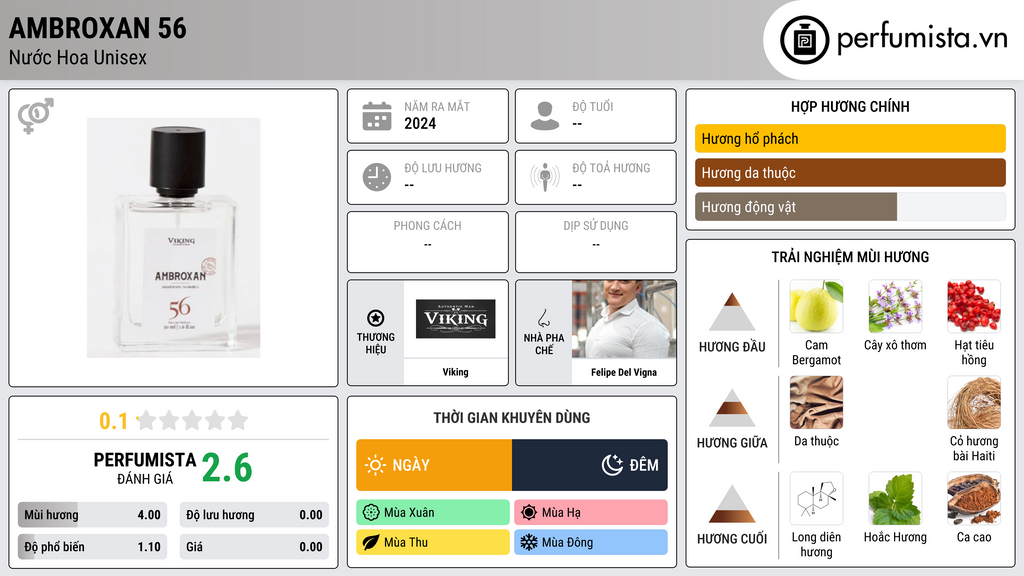This screenshot has width=1024, height=576.
Task: Click the 0.1 user rating value
Action: [113, 421]
